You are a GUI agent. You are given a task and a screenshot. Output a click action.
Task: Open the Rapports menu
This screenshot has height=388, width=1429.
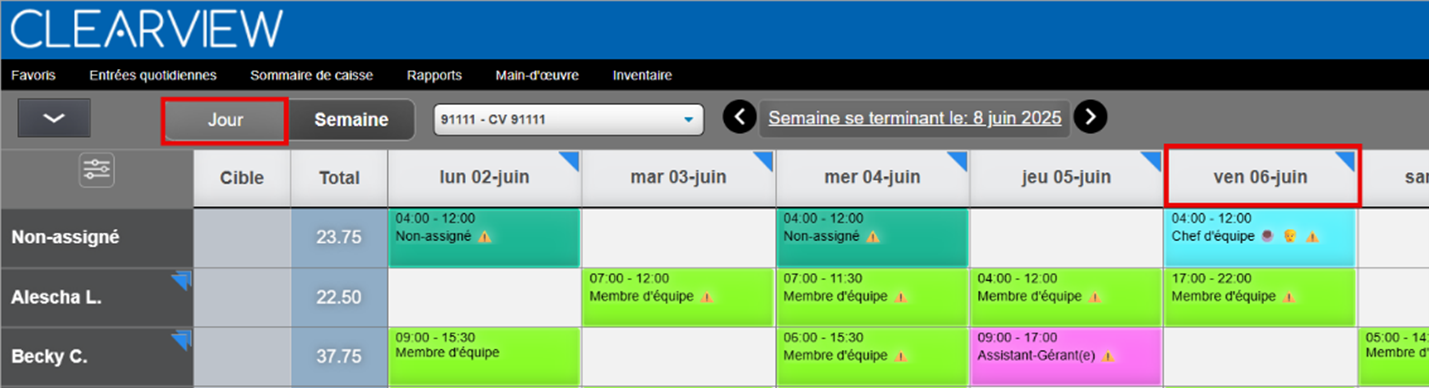434,75
